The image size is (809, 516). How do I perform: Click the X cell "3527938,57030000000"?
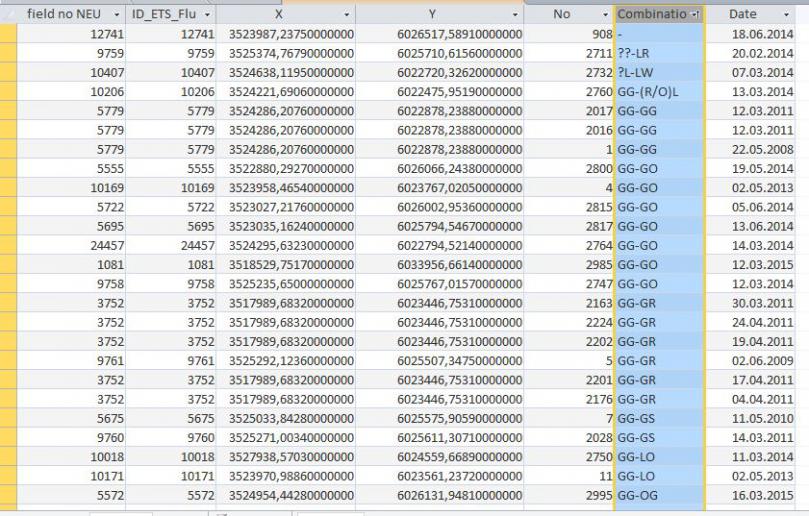pyautogui.click(x=286, y=457)
